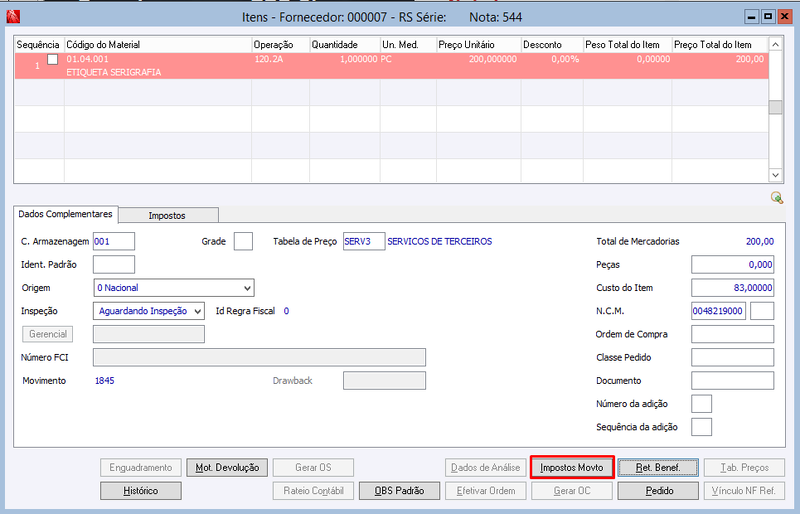Click the C. Armazenagem field

click(114, 241)
